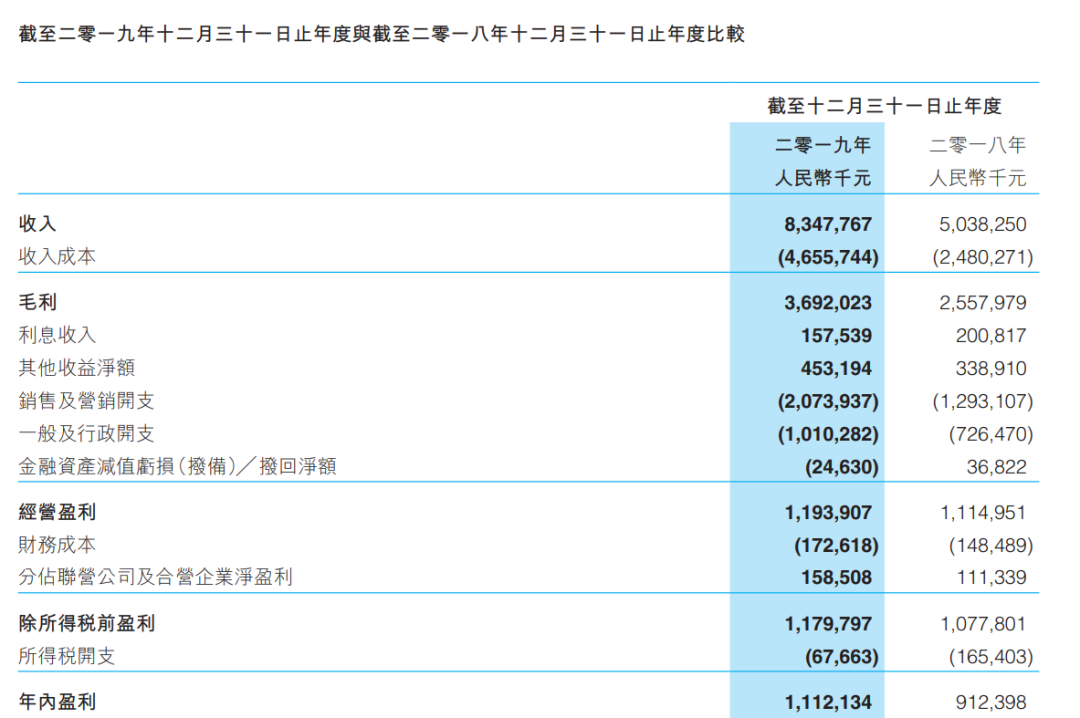Click the page title mentioning 二零一九年 and 二零一八年
Viewport: 1080px width, 718px height.
[x=382, y=34]
